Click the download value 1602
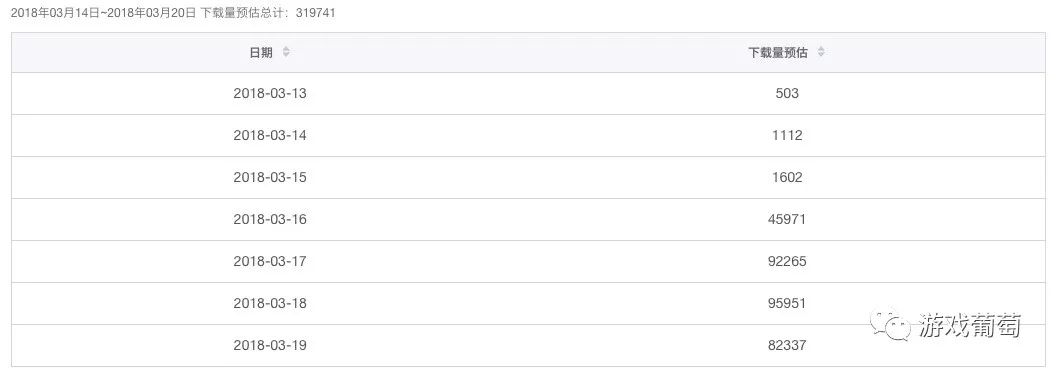The image size is (1056, 372). [x=787, y=177]
